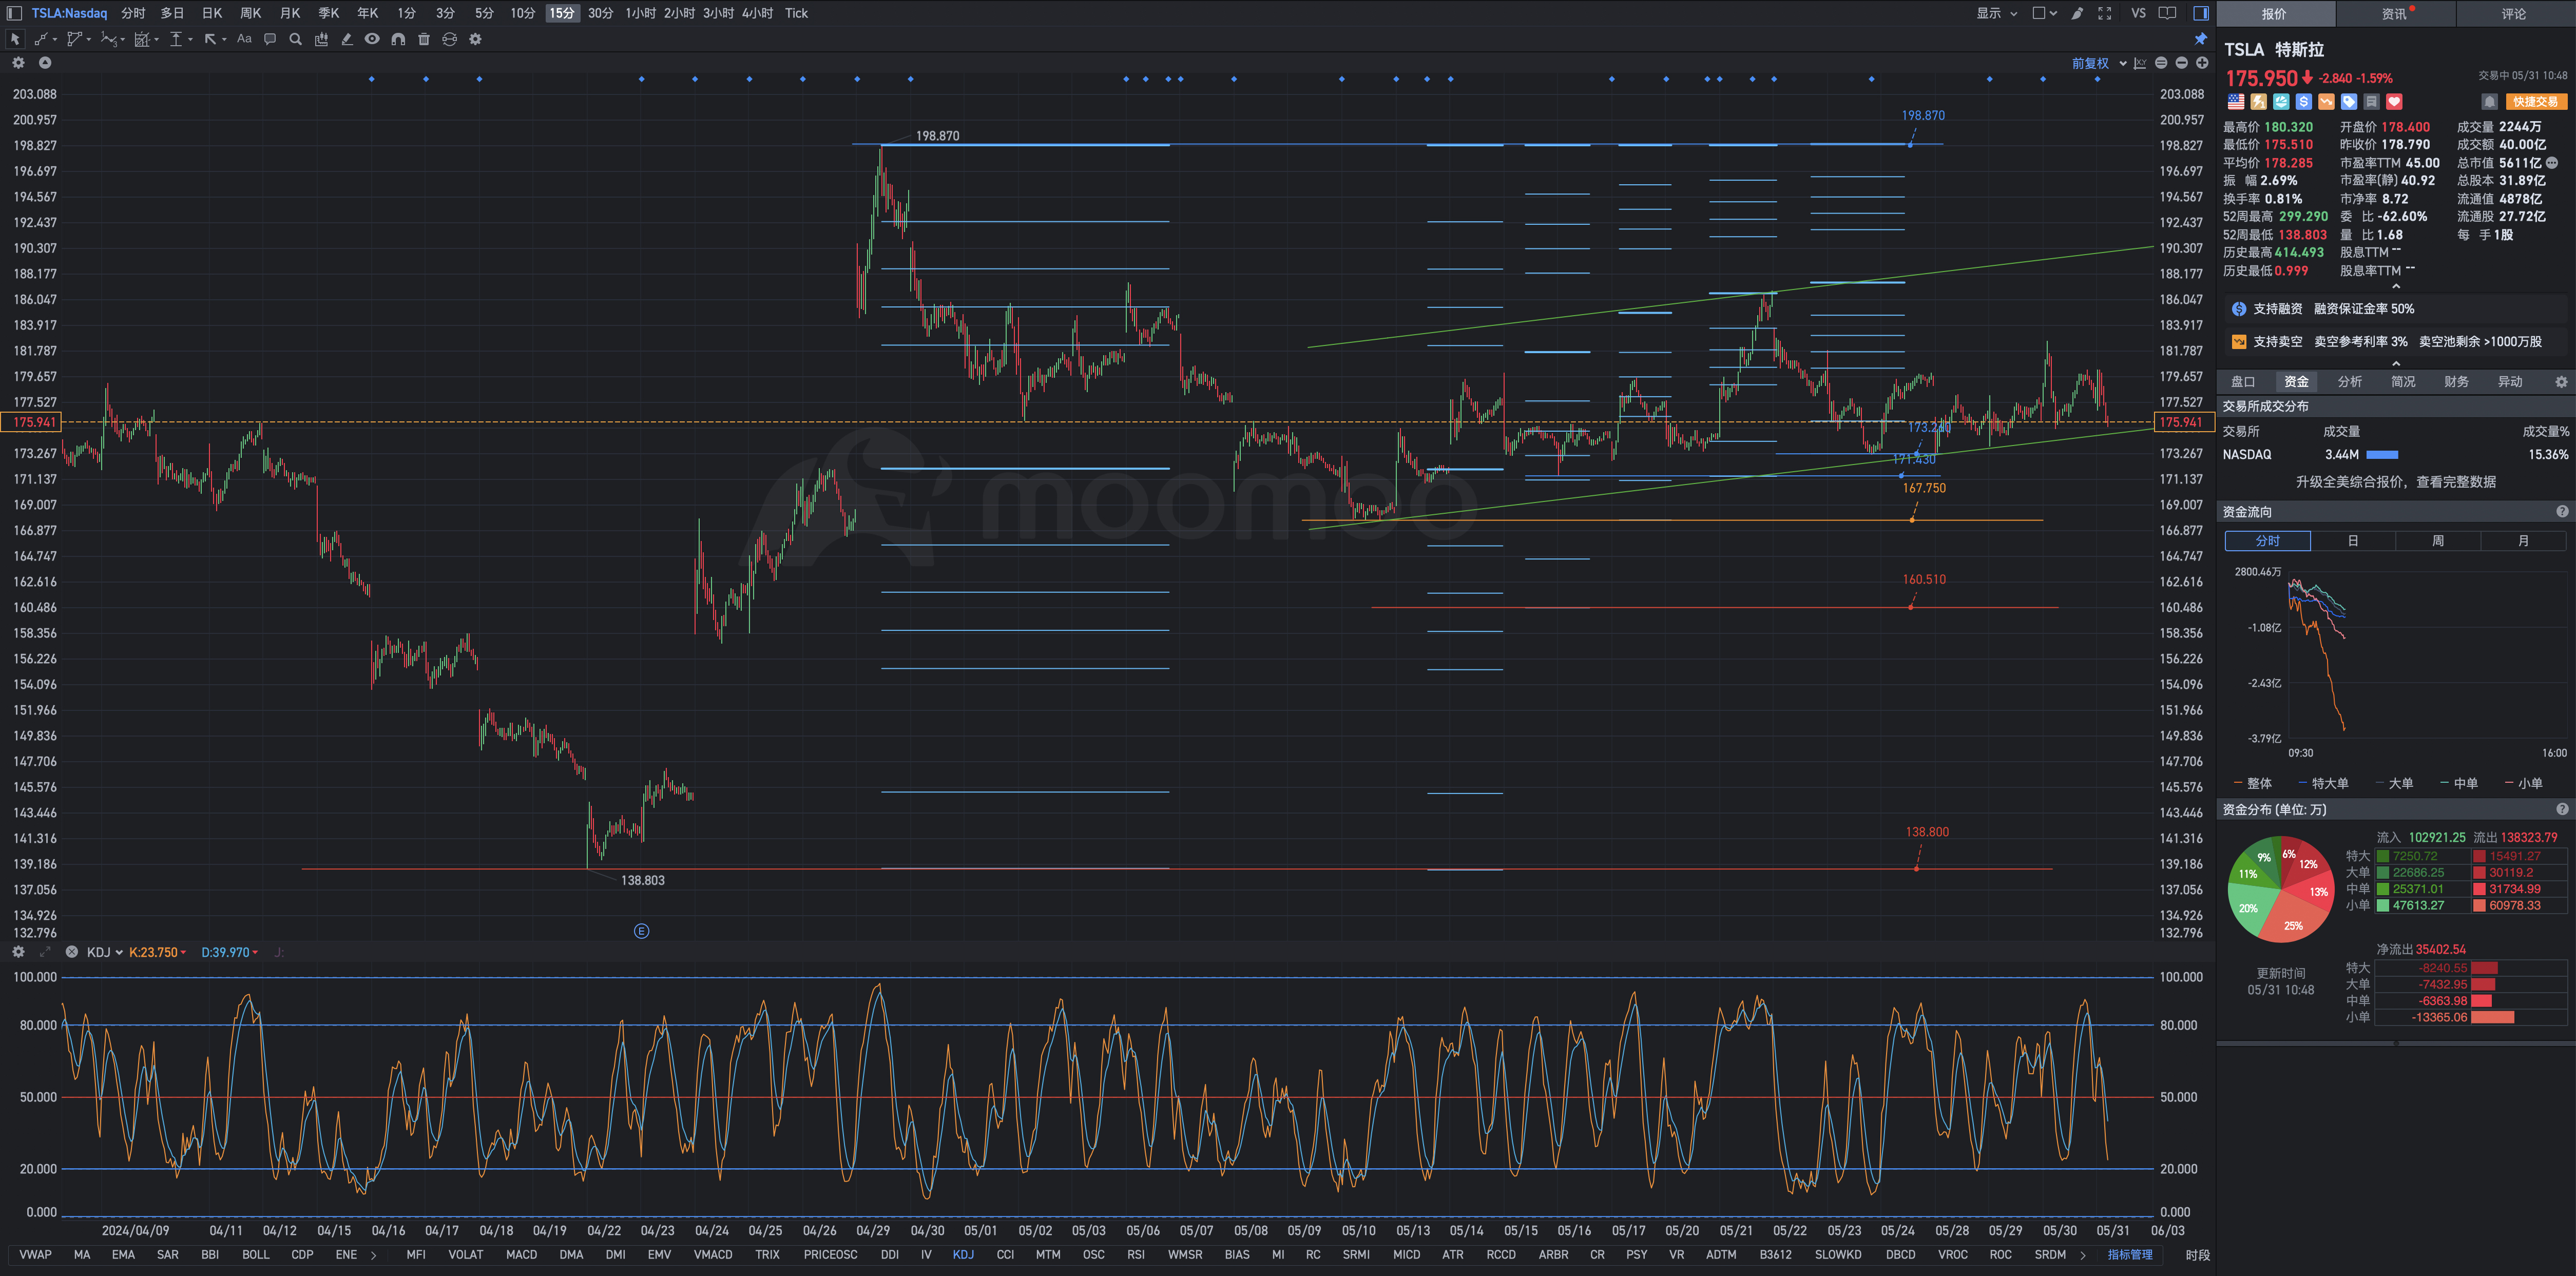Switch to the 盘口 order book tab
Image resolution: width=2576 pixels, height=1276 pixels.
(x=2243, y=382)
